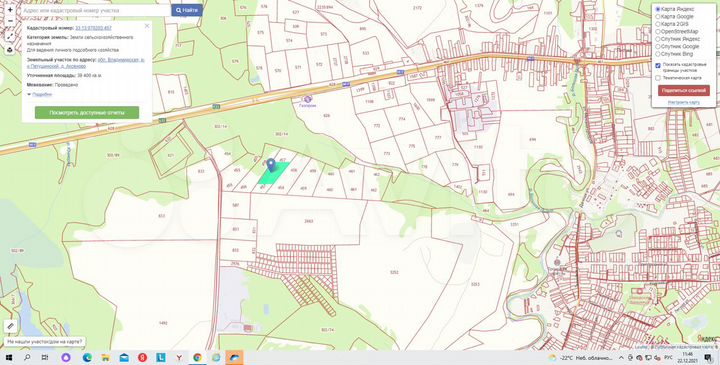
Task: Open taskbar search magnifier
Action: (27, 358)
